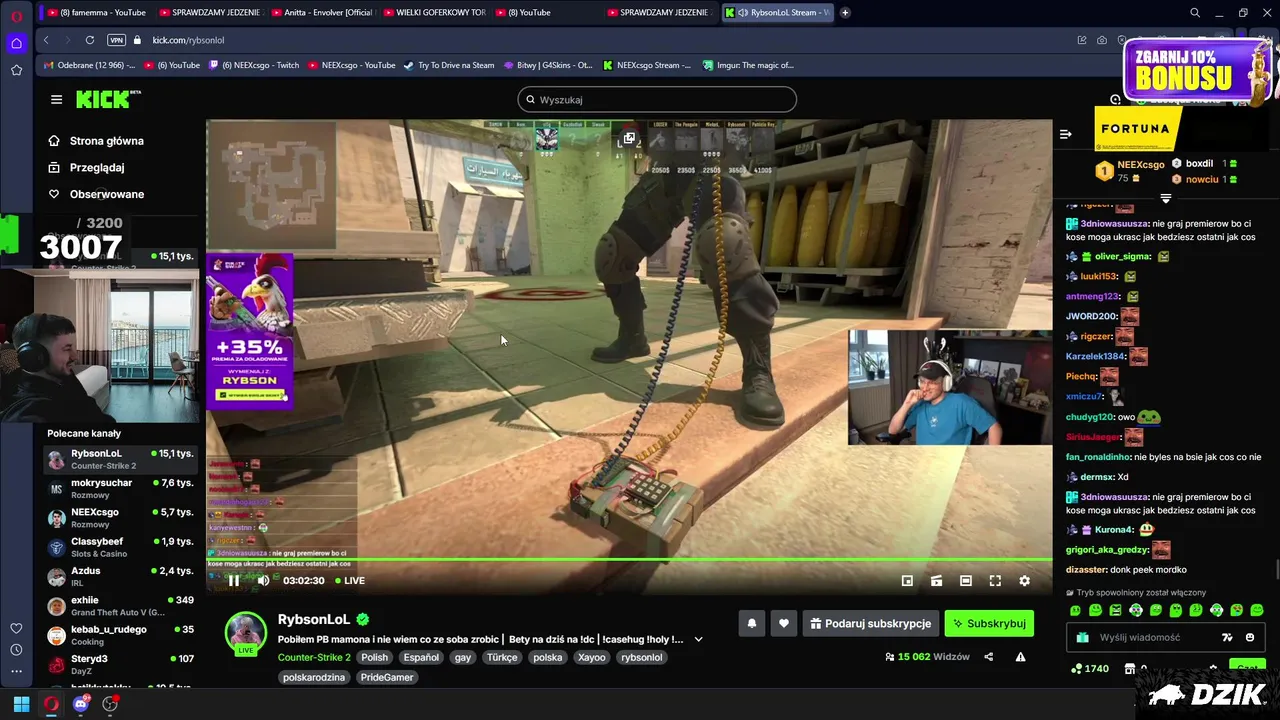Pick the first green quick emote
This screenshot has width=1280, height=720.
pyautogui.click(x=1075, y=610)
